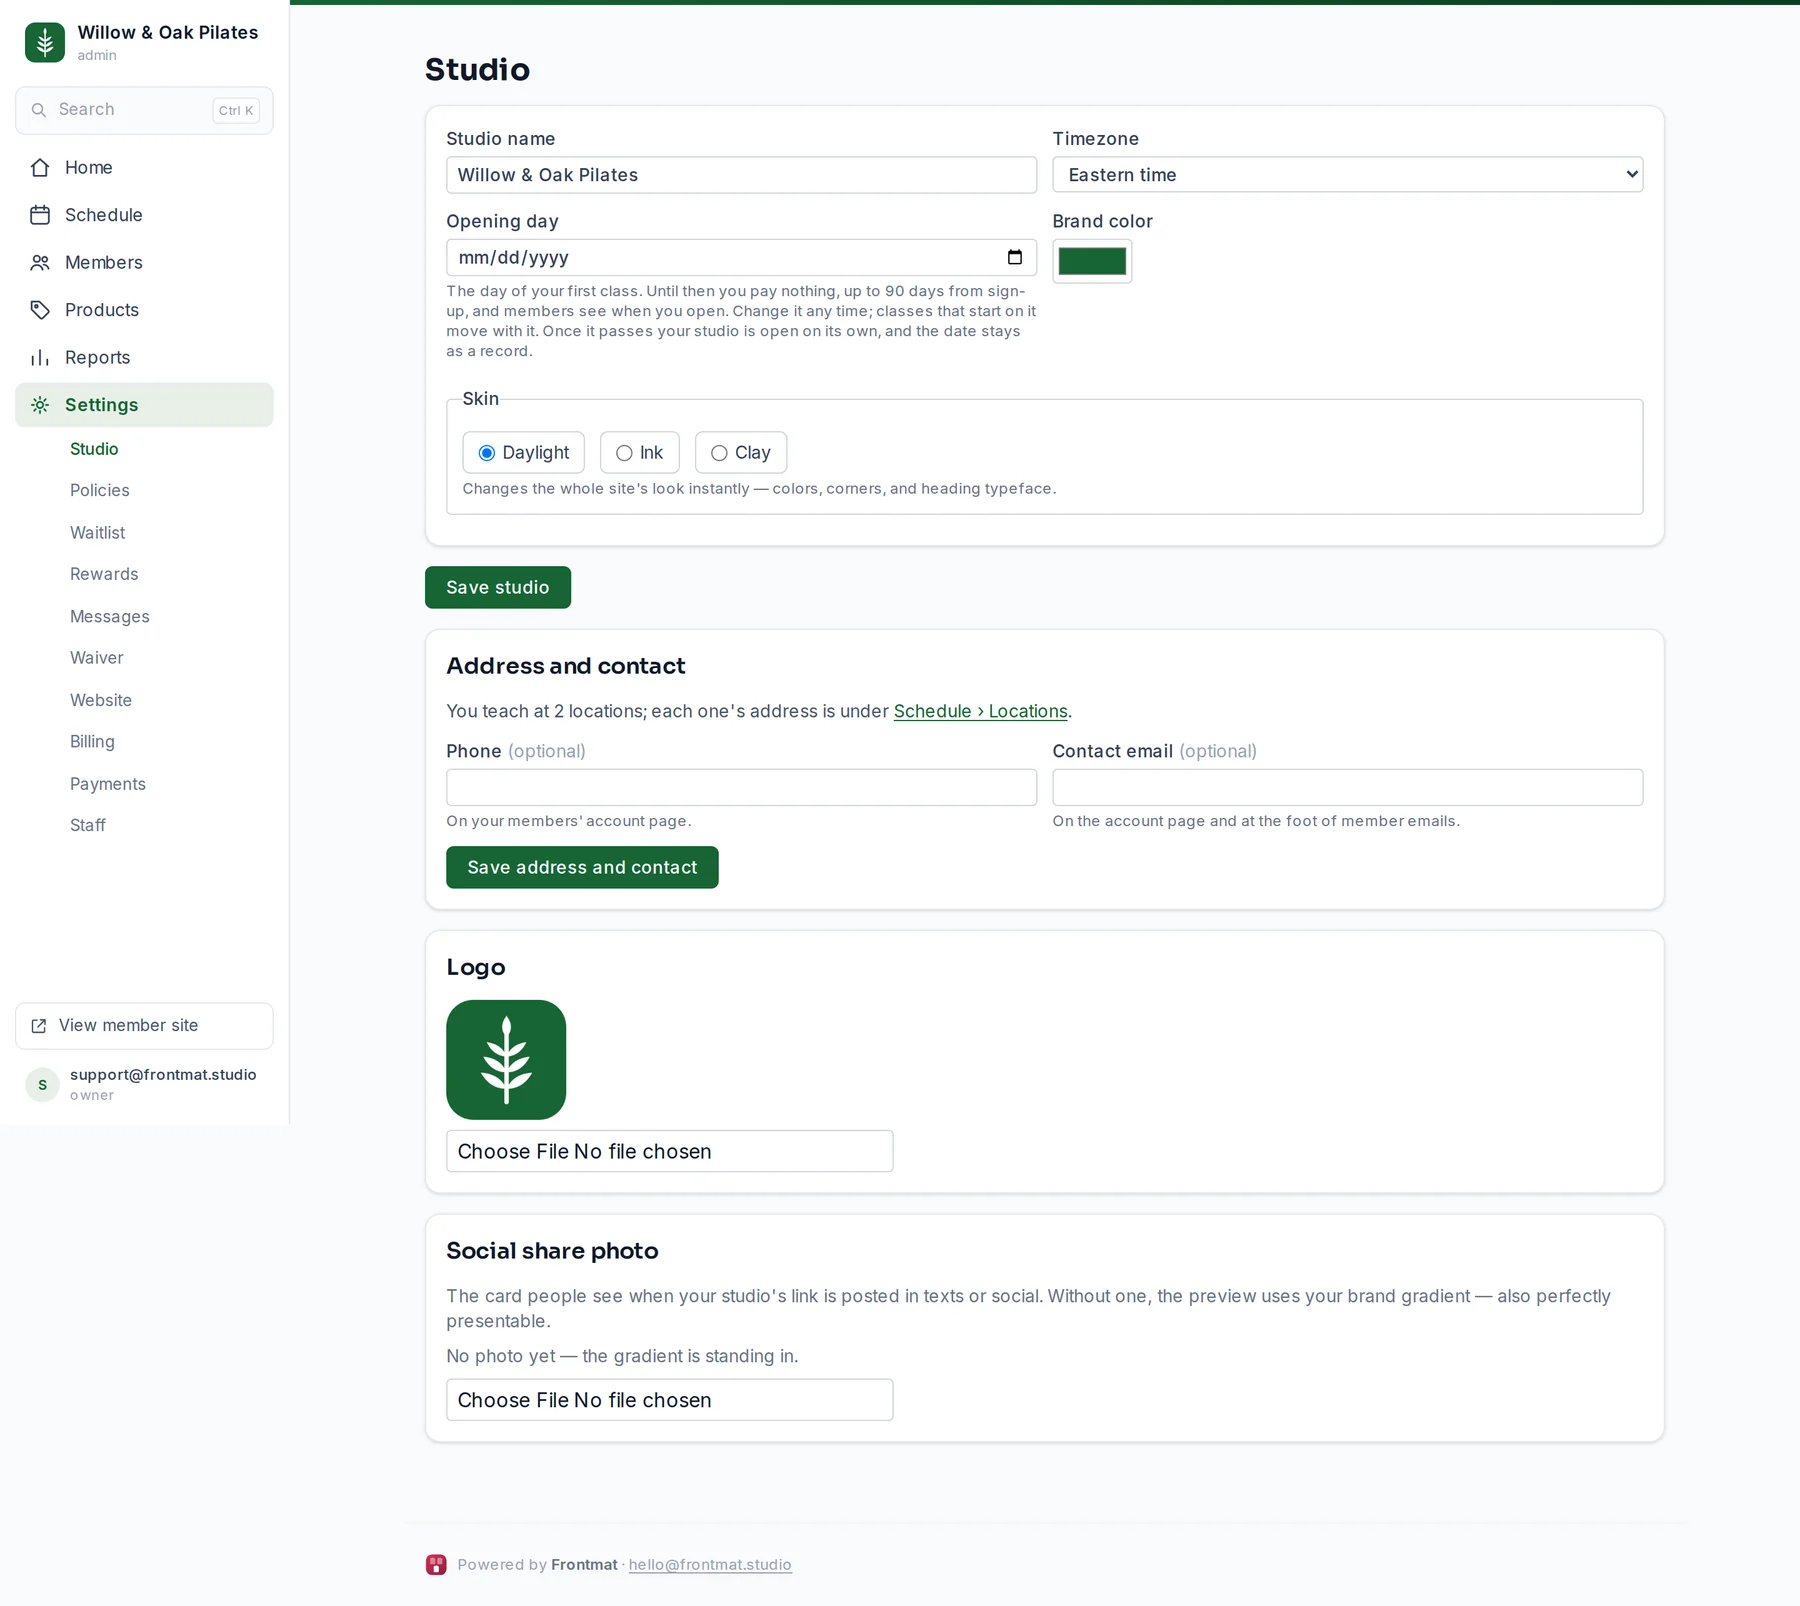Click the Home house icon

(40, 168)
